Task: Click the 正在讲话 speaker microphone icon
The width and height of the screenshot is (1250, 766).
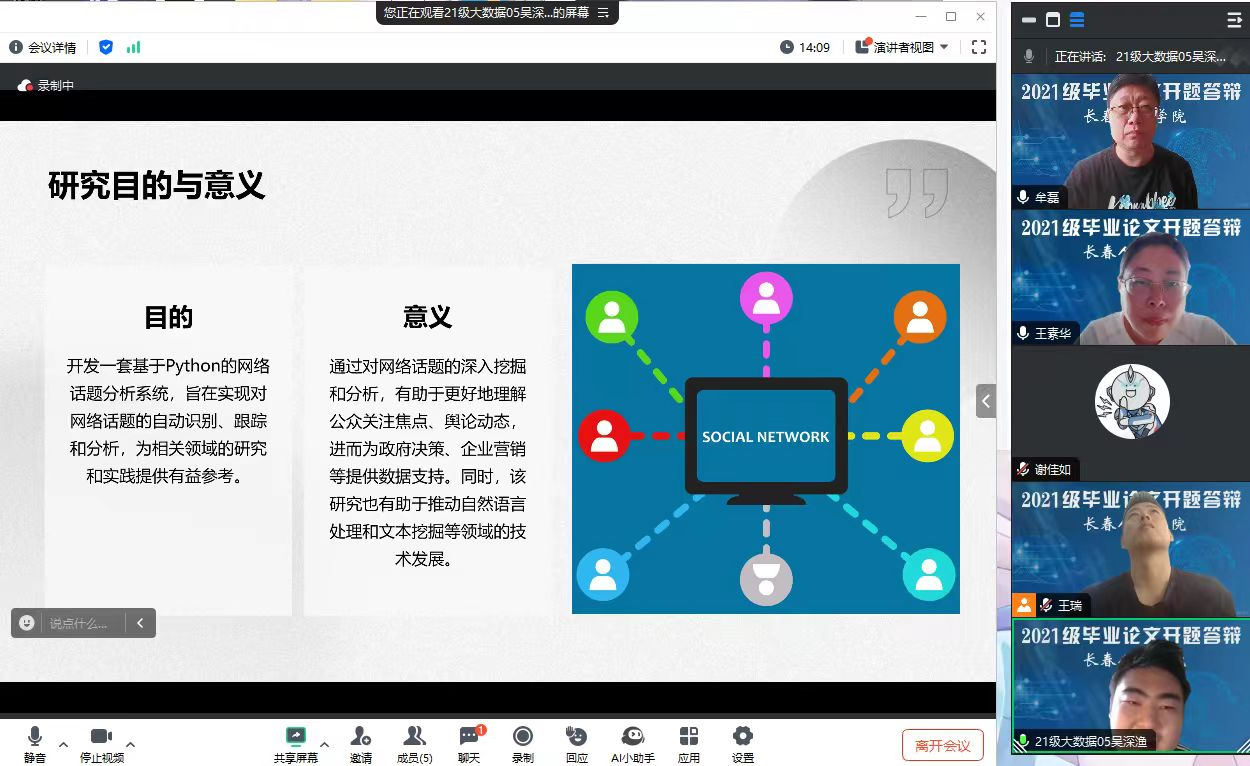Action: [x=1029, y=56]
